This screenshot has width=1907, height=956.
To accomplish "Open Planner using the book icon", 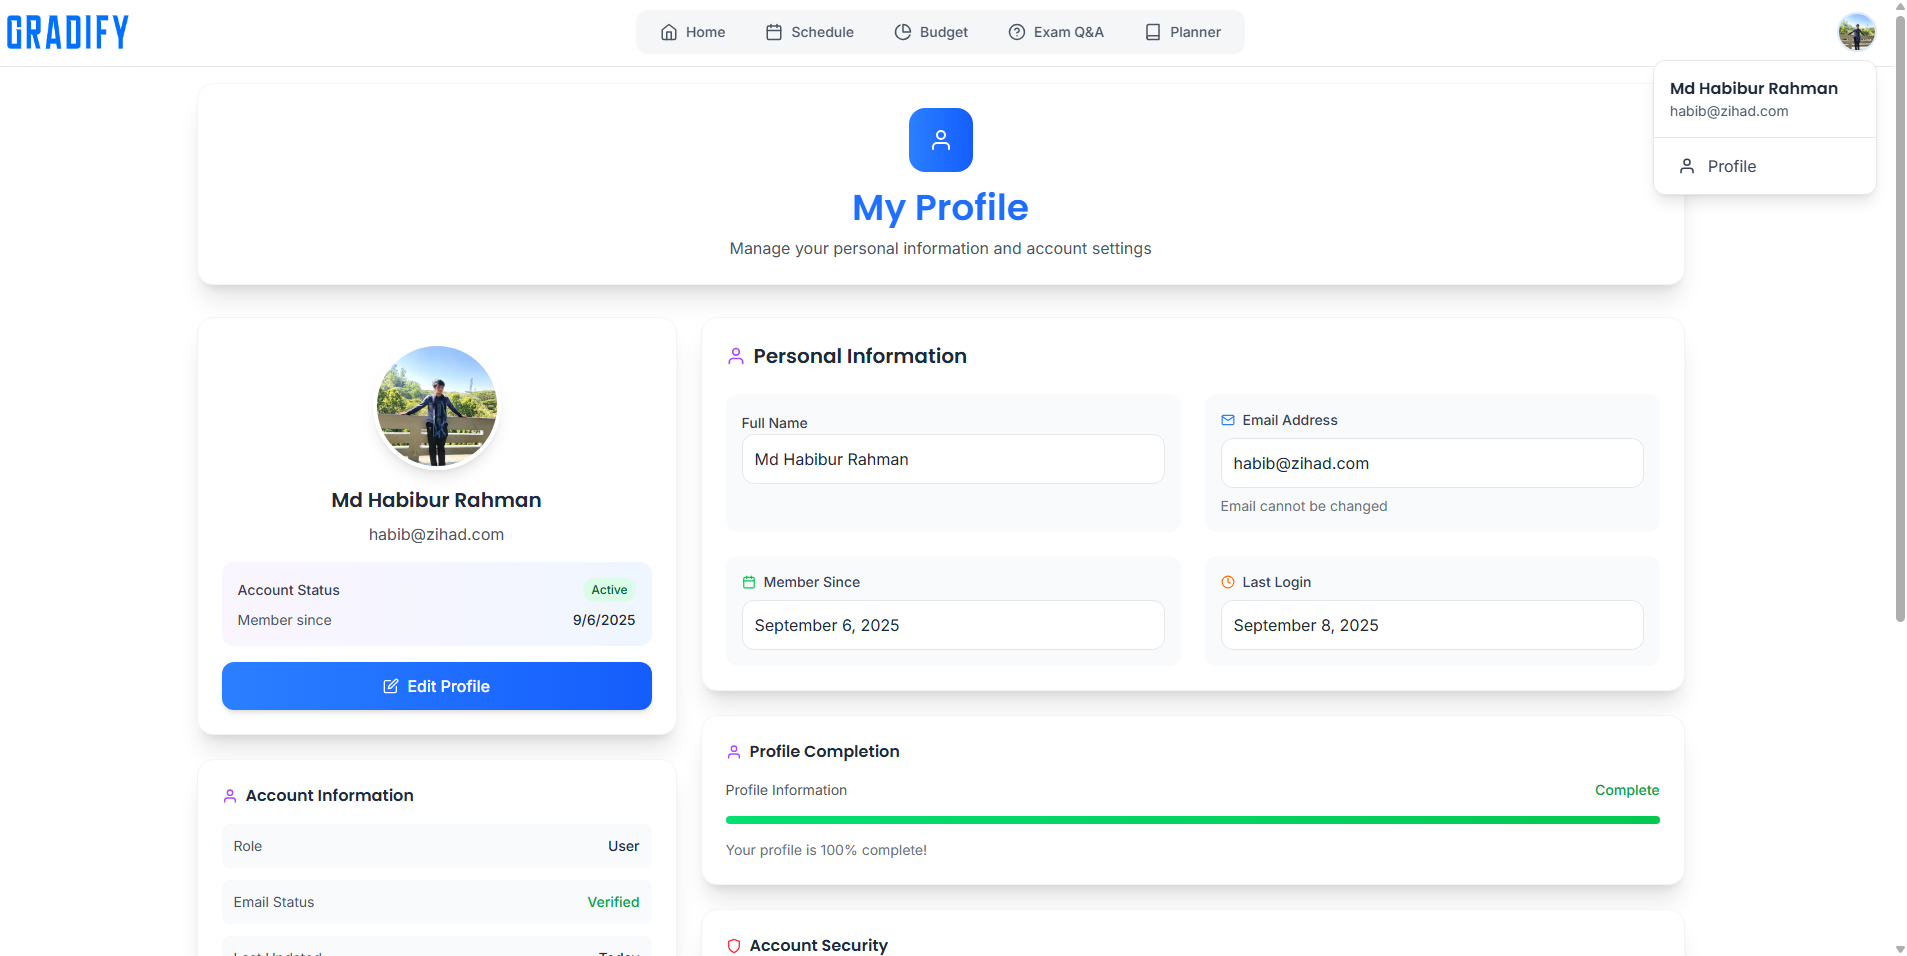I will click(1151, 32).
